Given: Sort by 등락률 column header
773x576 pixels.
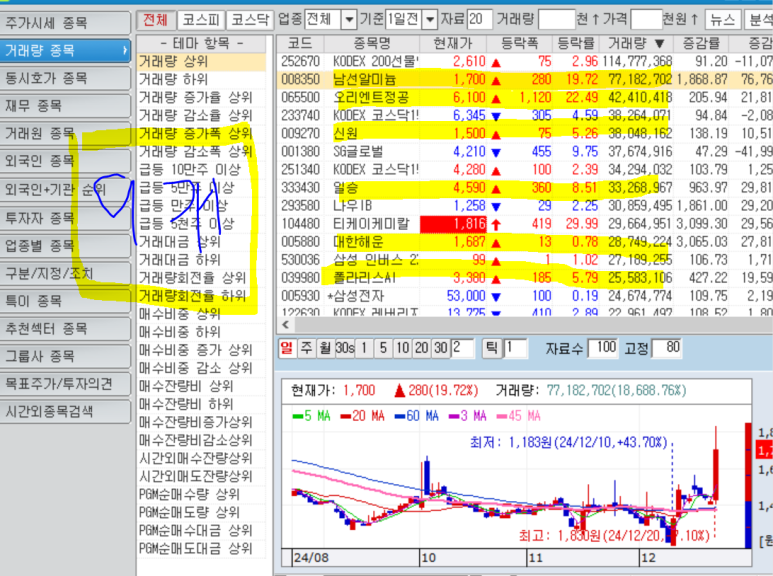Looking at the screenshot, I should pos(576,44).
